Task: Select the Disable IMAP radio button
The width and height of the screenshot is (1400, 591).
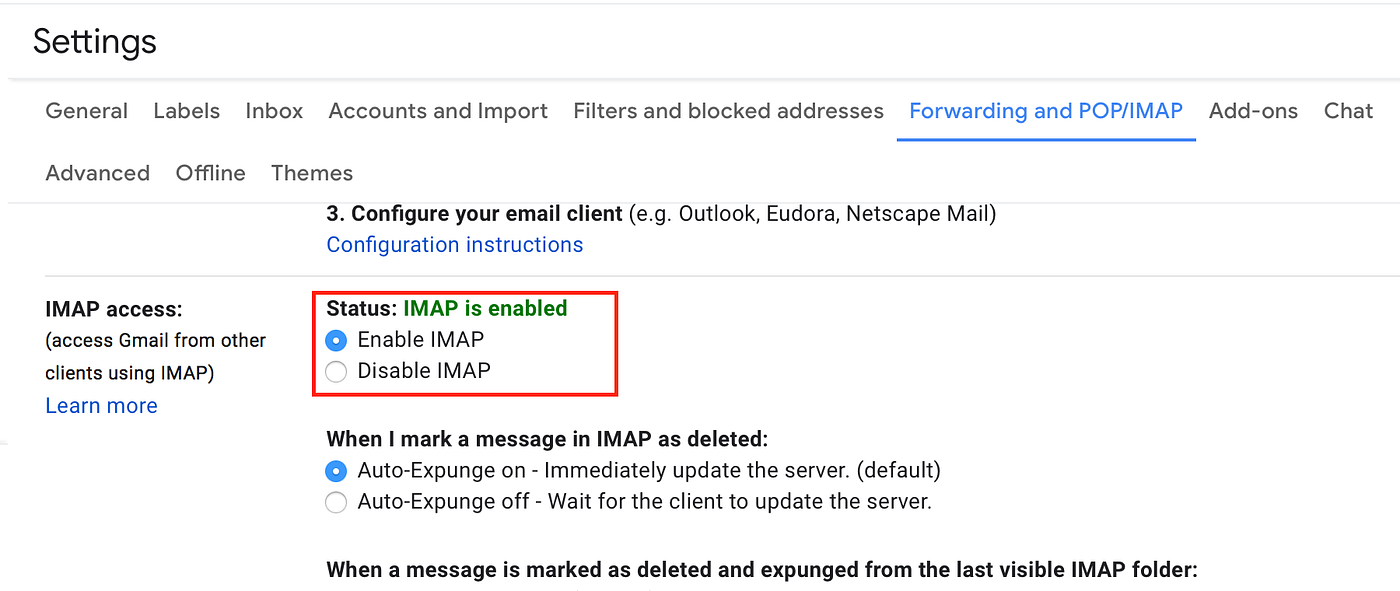Action: 336,372
